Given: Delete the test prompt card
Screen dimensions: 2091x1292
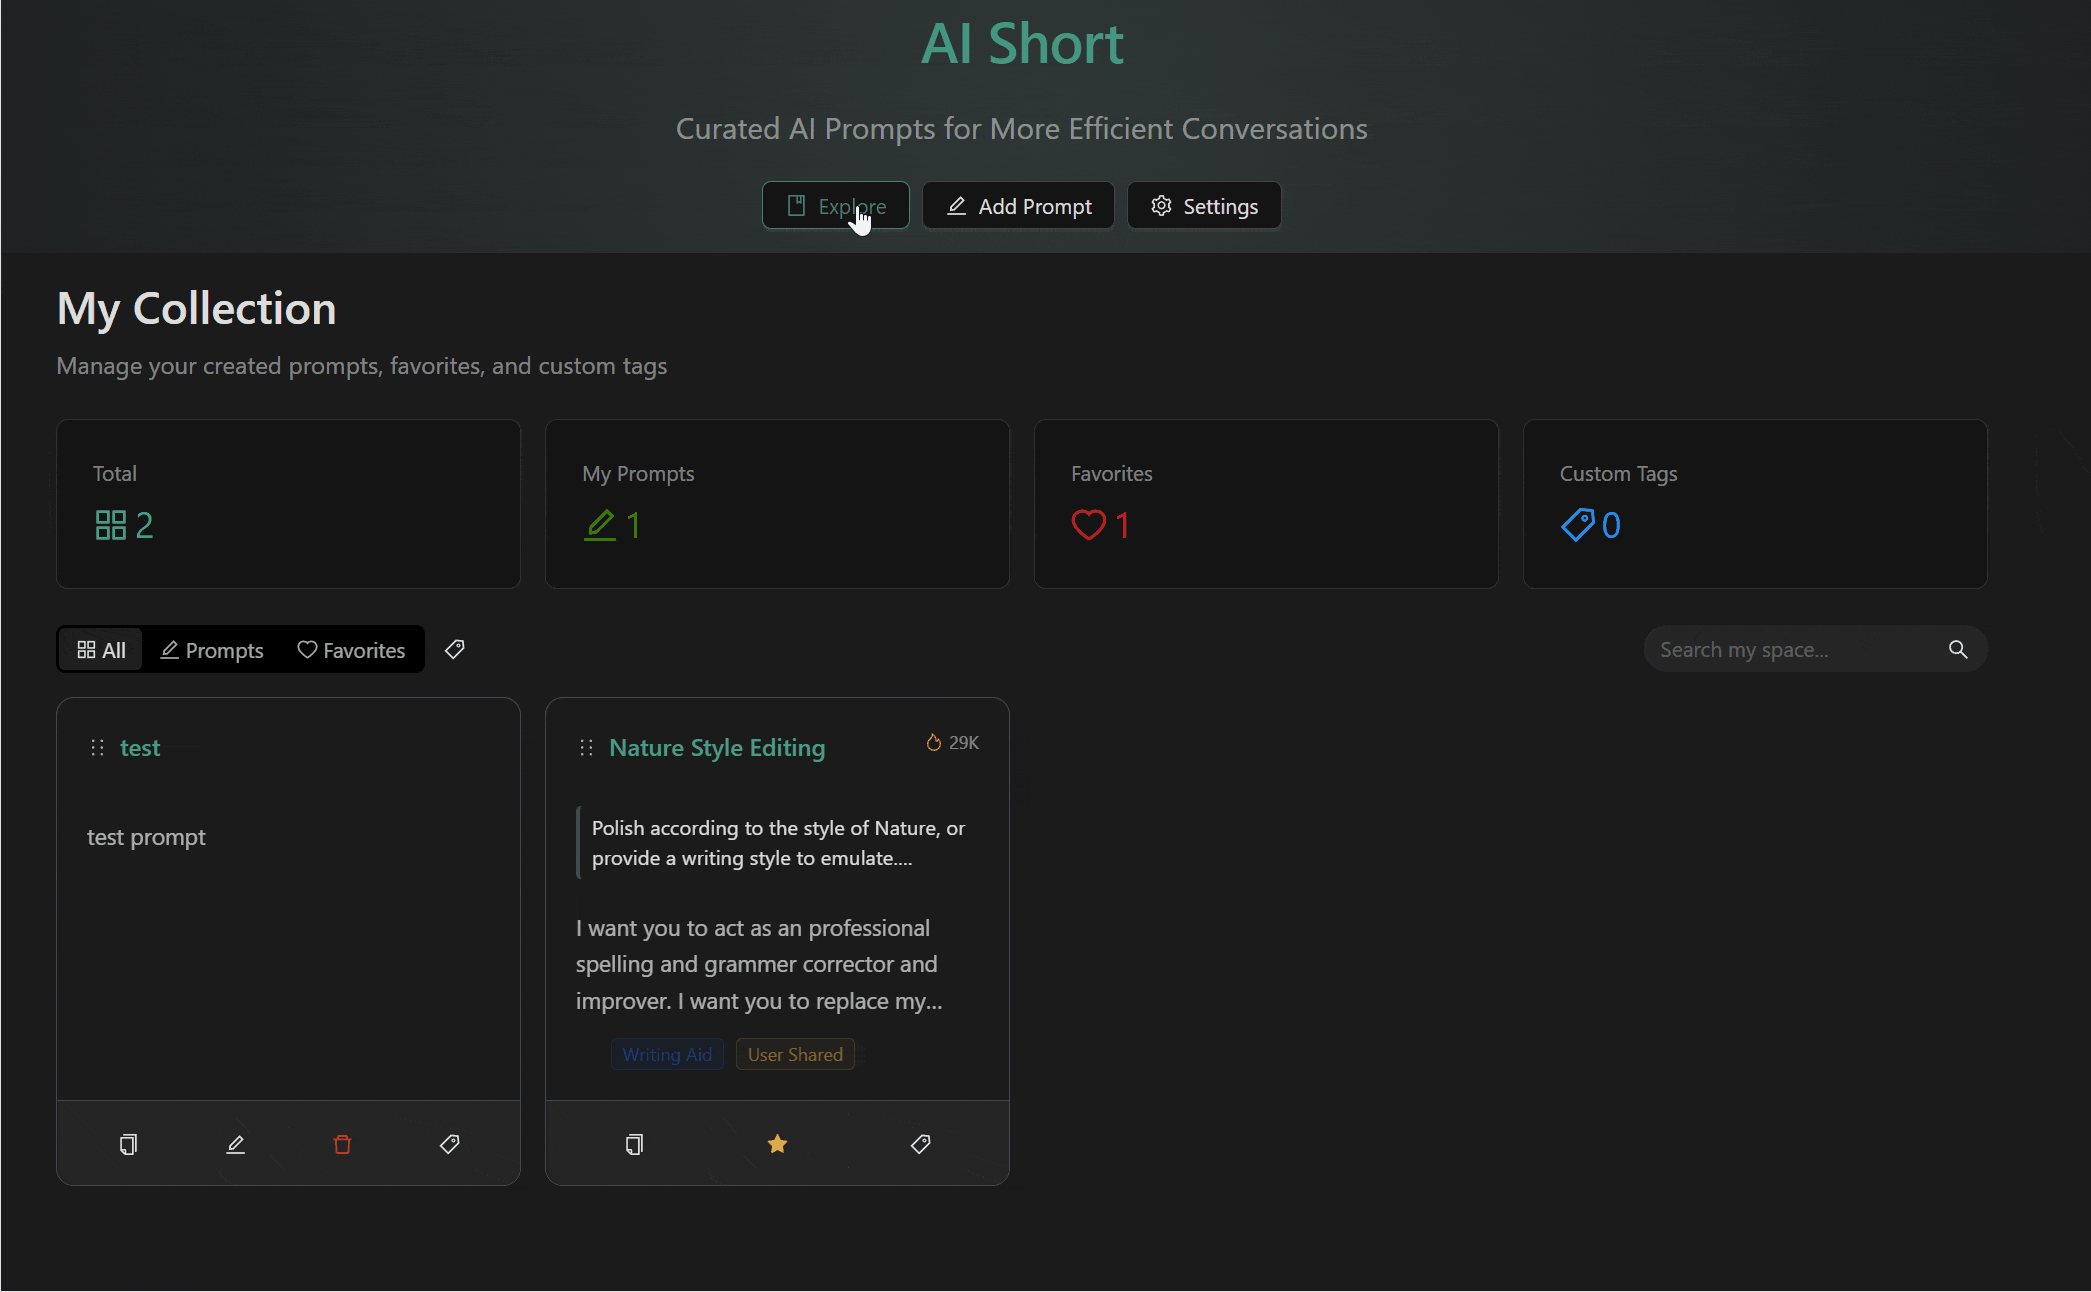Looking at the screenshot, I should coord(342,1144).
